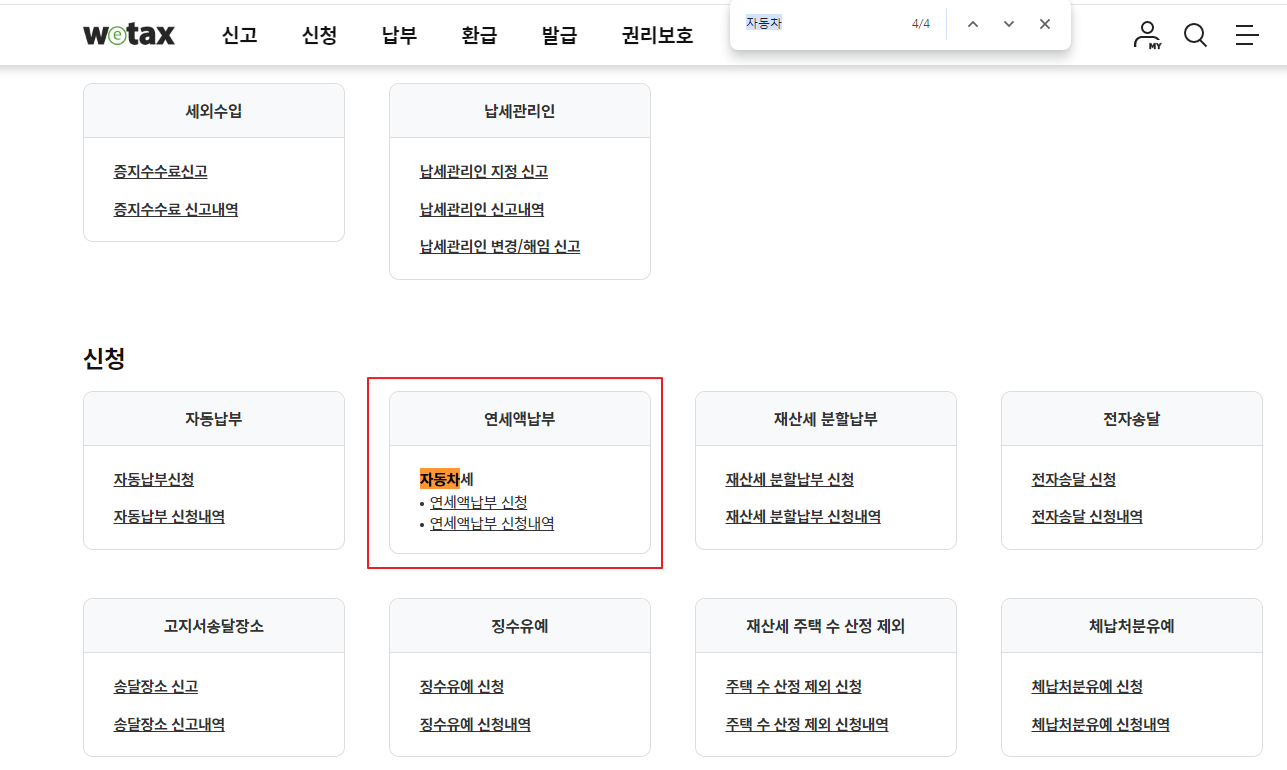Viewport: 1287px width, 770px height.
Task: Open the hamburger full menu icon
Action: pyautogui.click(x=1247, y=35)
